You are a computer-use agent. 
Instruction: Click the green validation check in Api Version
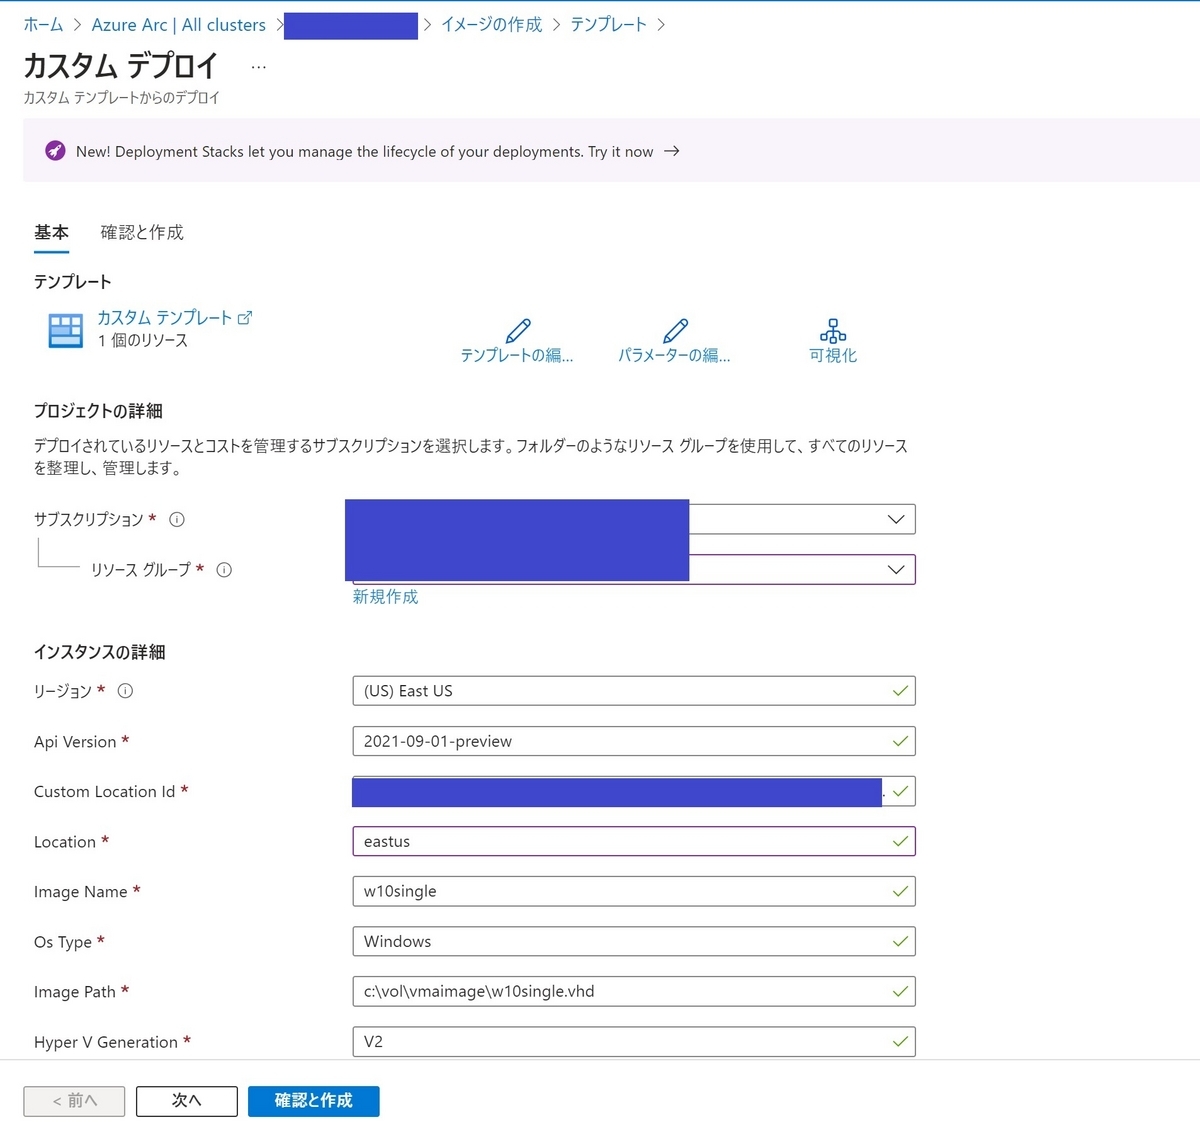click(x=900, y=741)
